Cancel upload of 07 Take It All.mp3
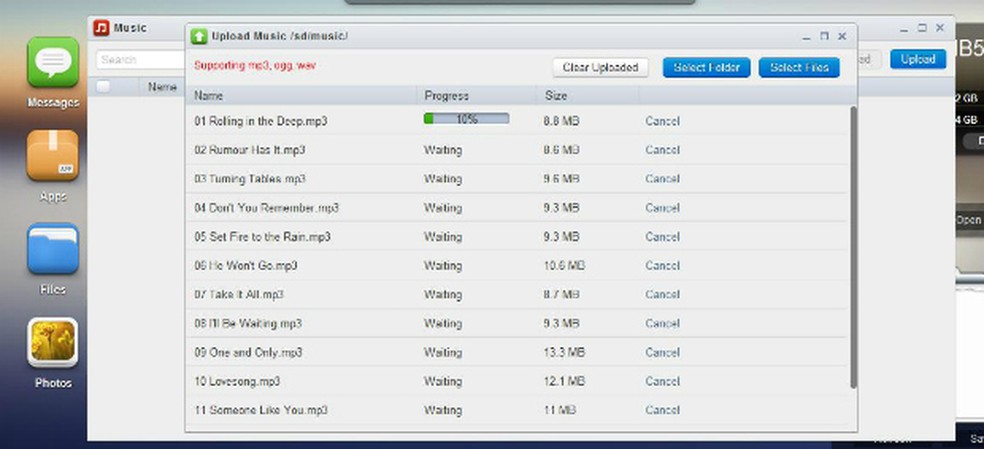Screen dimensions: 984x449 tap(662, 295)
